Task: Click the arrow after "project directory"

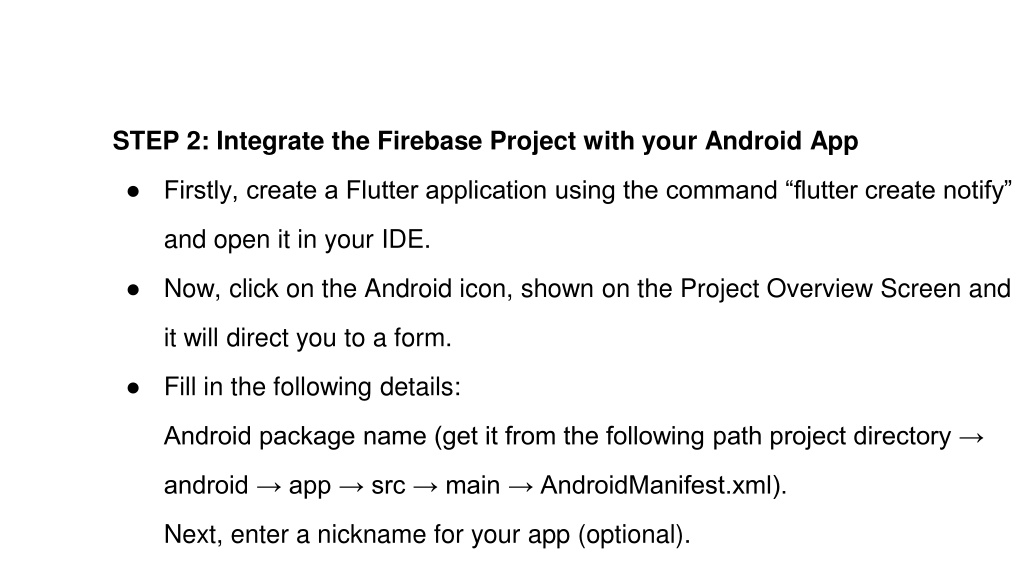Action: (971, 437)
